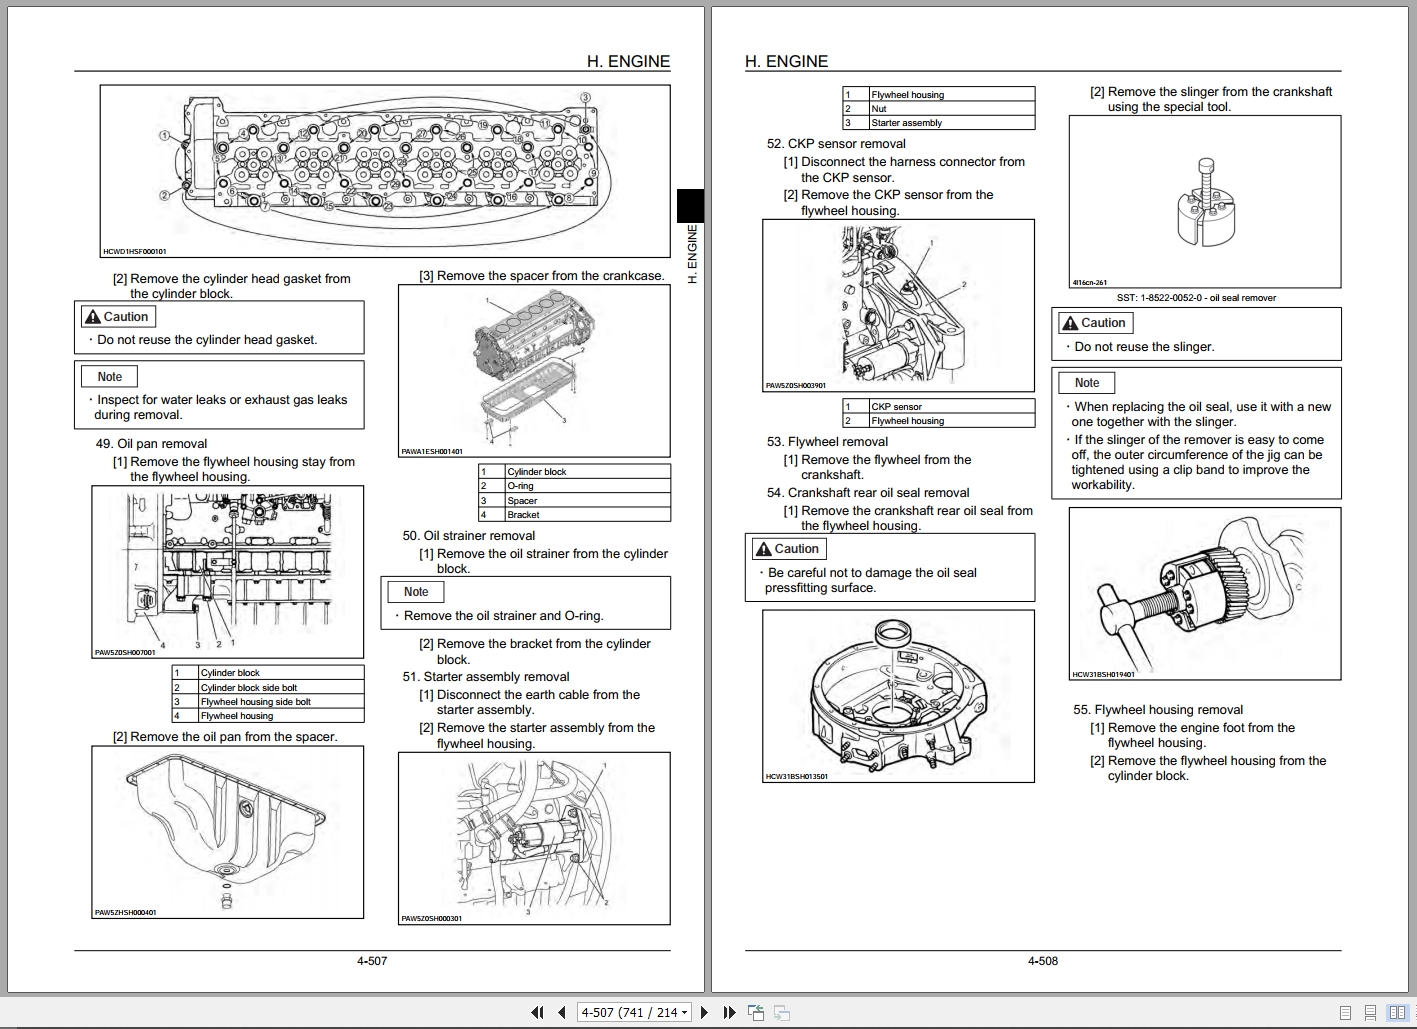Click the cylinder head bolt diagram
Screen dimensions: 1417x1029
(383, 170)
